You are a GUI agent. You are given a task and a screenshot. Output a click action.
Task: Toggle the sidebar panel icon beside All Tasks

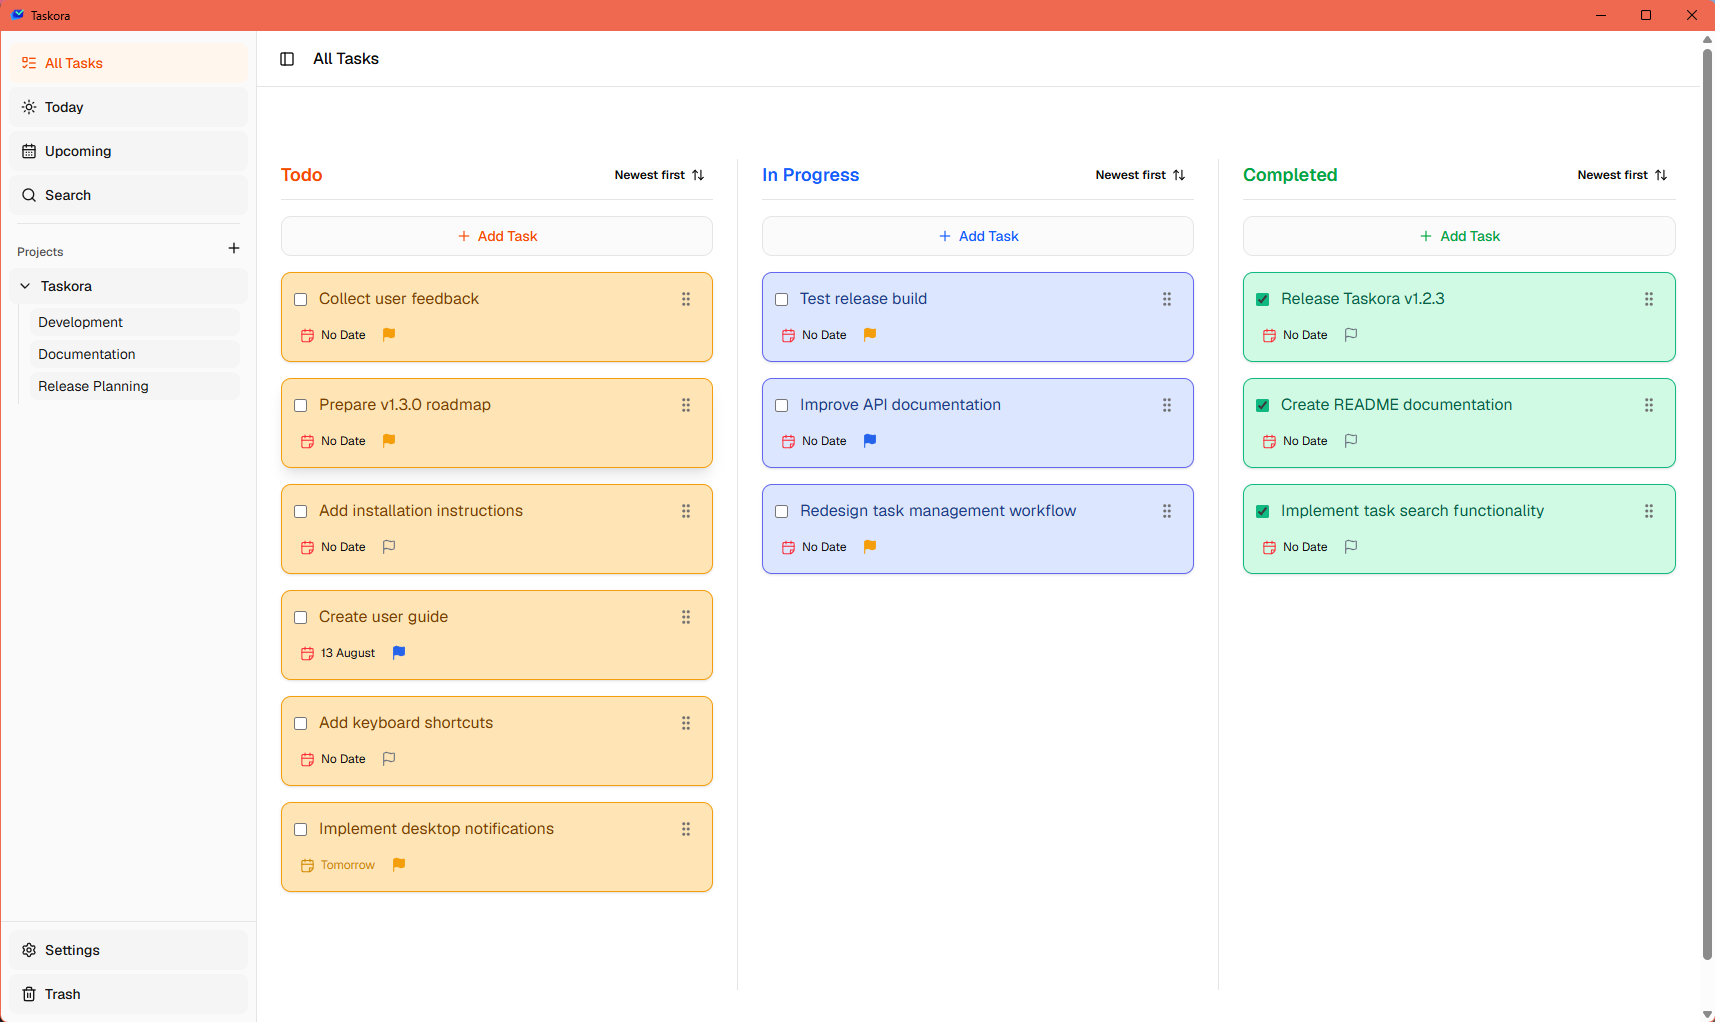[x=287, y=59]
